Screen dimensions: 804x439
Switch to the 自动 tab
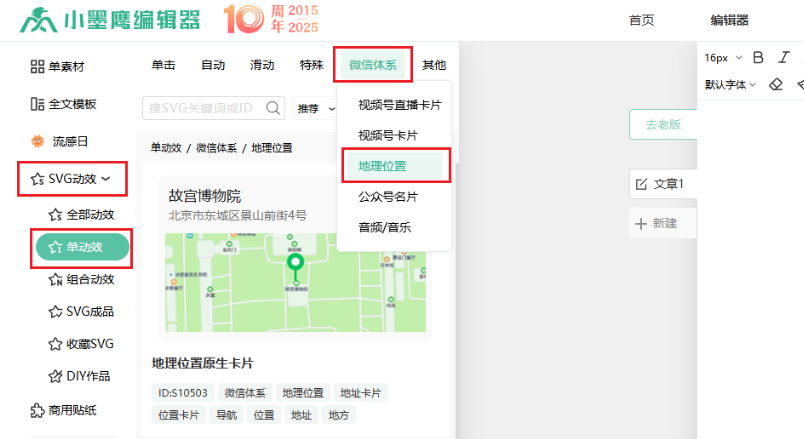pos(213,65)
